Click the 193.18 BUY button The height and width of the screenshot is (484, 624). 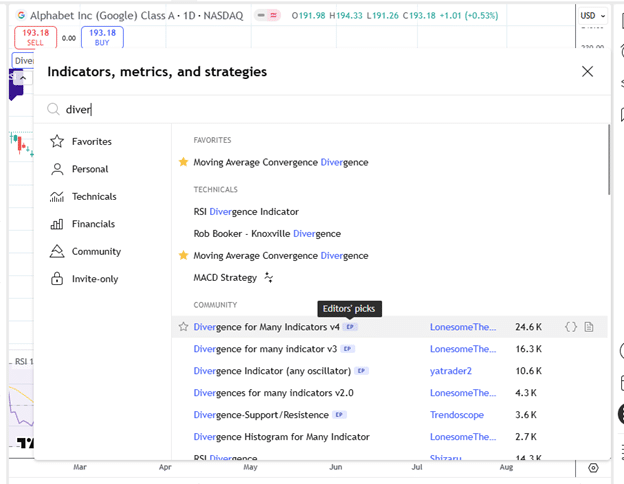click(x=102, y=38)
